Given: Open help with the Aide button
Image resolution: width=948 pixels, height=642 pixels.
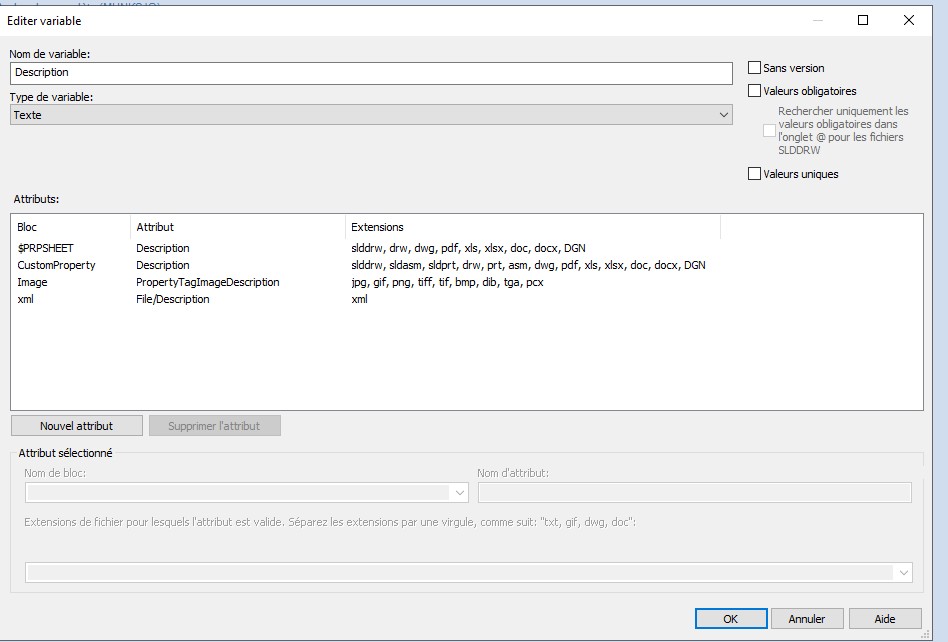Looking at the screenshot, I should (x=884, y=619).
